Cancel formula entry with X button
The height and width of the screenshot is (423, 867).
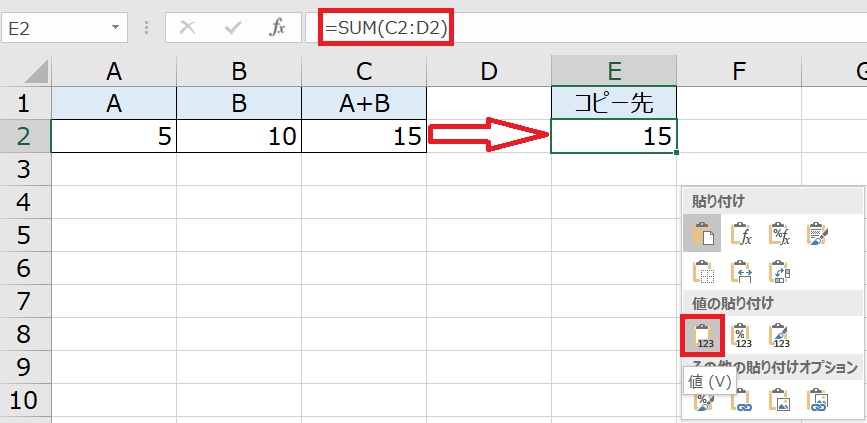pos(188,28)
